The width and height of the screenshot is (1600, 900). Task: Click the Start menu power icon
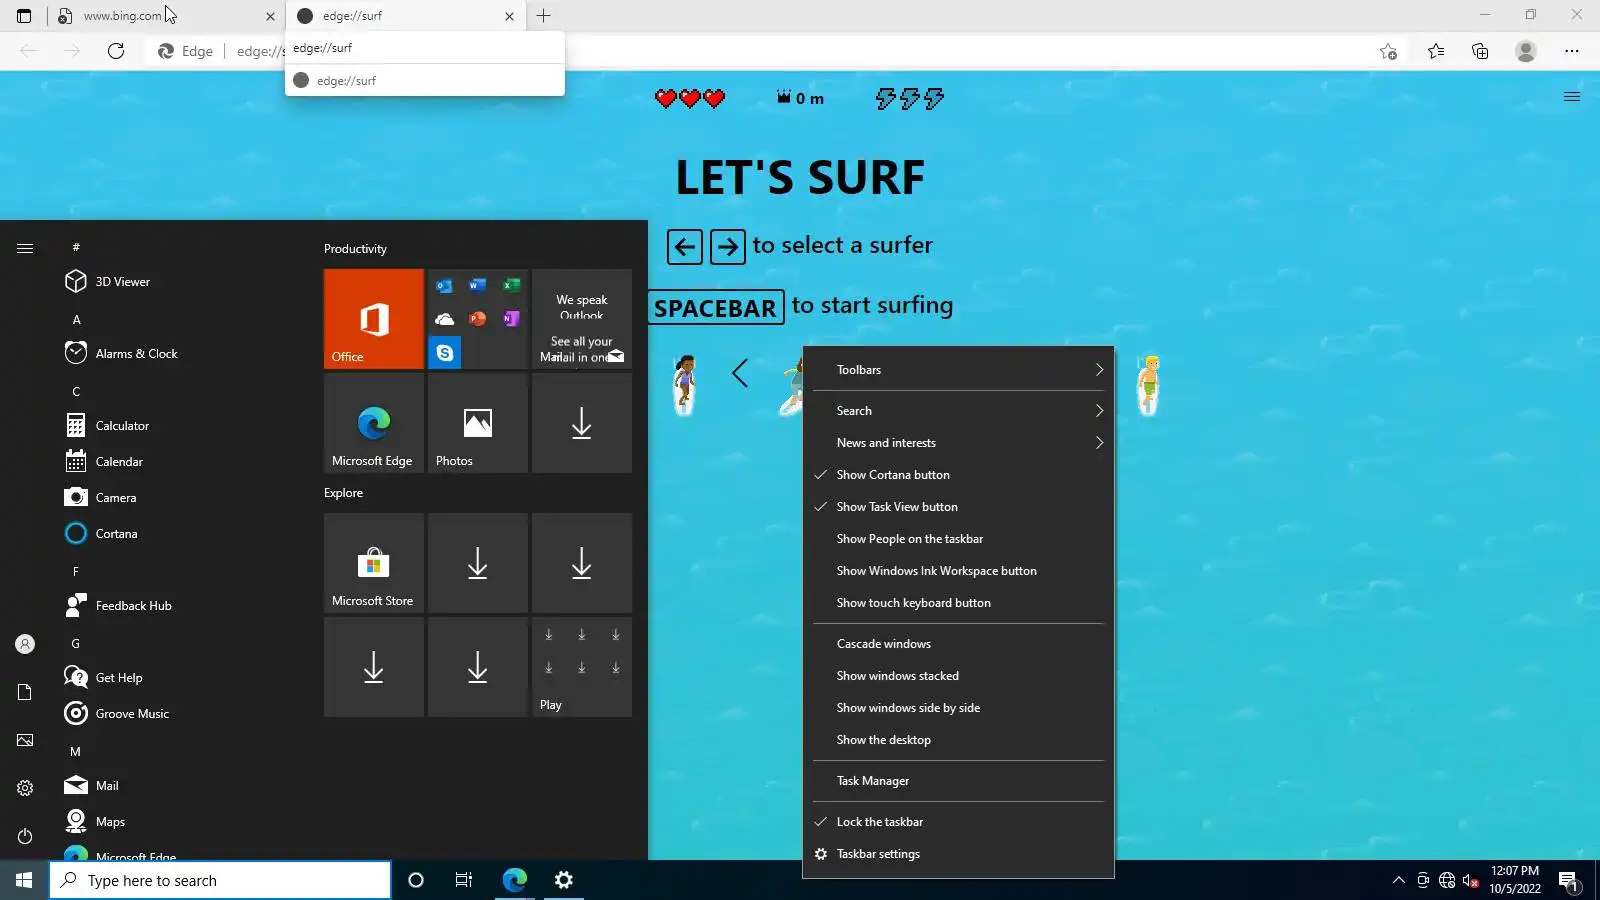click(25, 836)
